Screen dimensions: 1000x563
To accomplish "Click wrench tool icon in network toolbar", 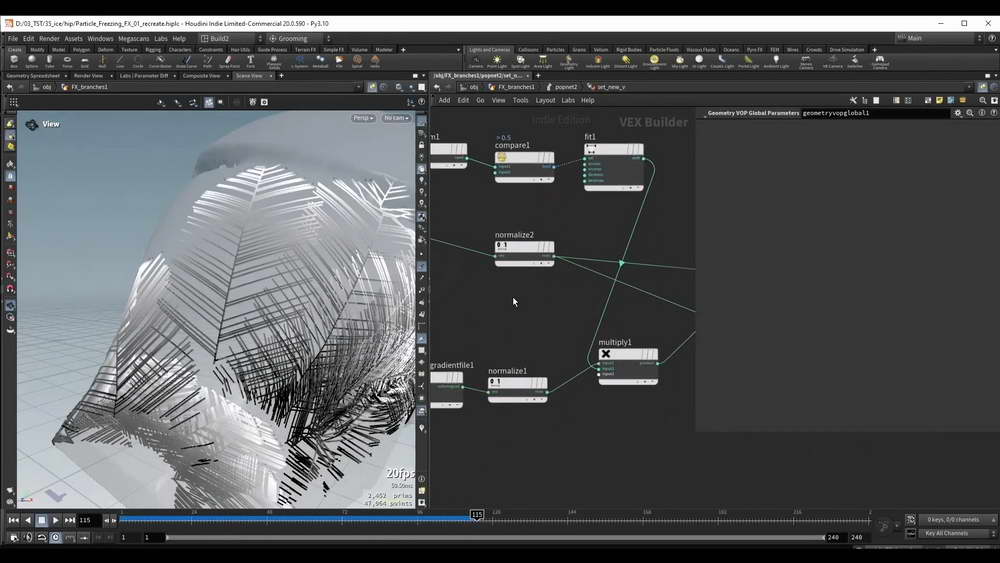I will 853,100.
